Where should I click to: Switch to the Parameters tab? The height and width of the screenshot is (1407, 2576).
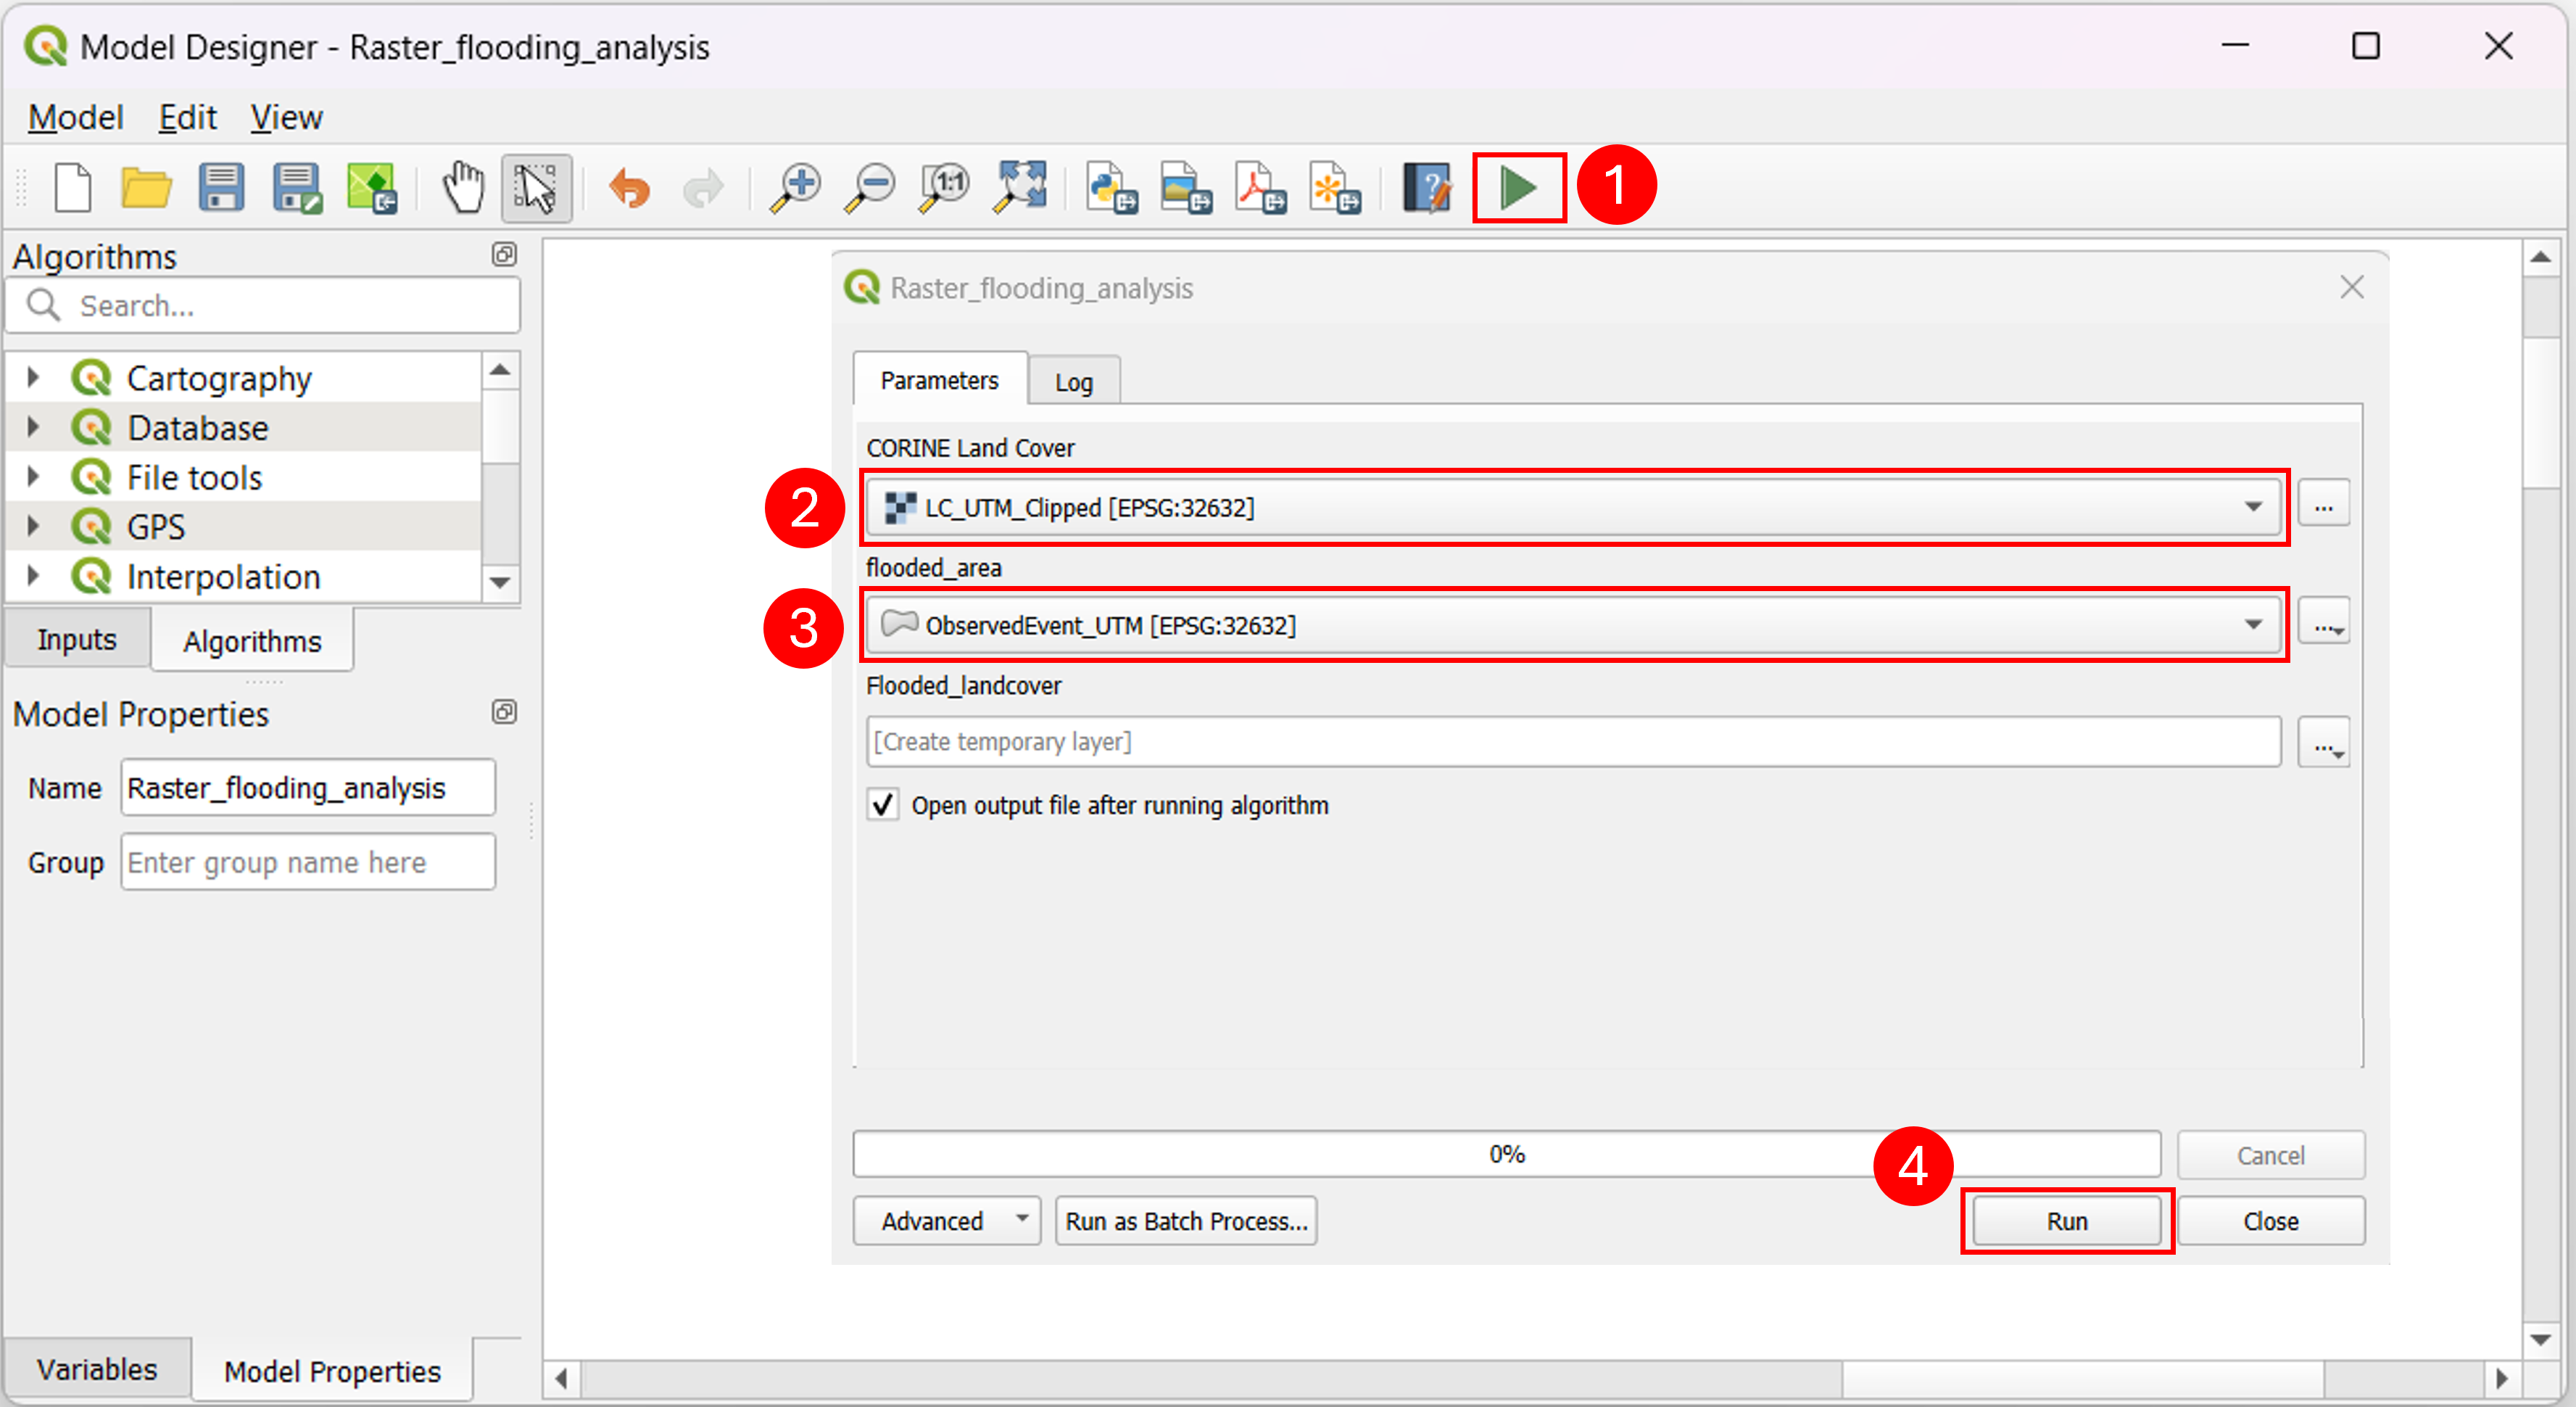(939, 380)
